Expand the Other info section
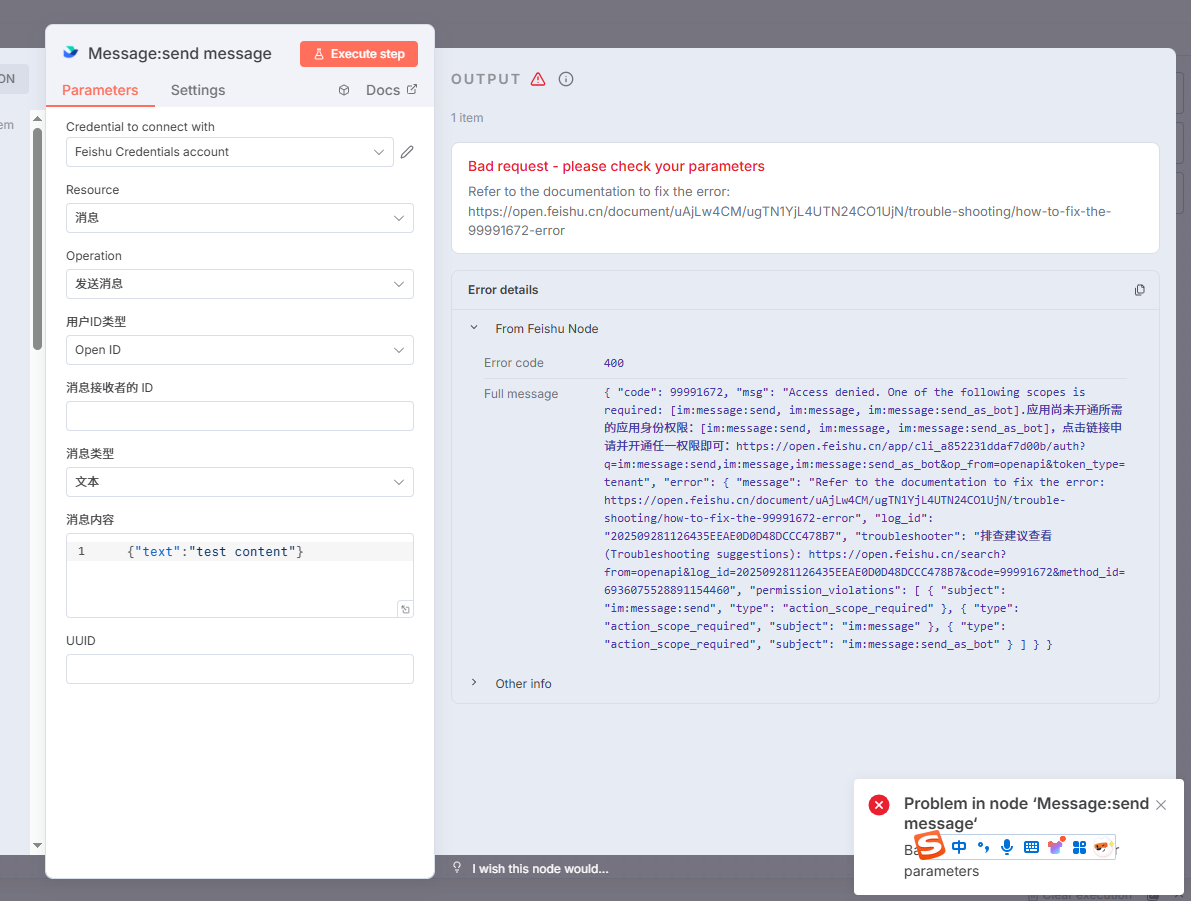The width and height of the screenshot is (1191, 901). pos(474,683)
